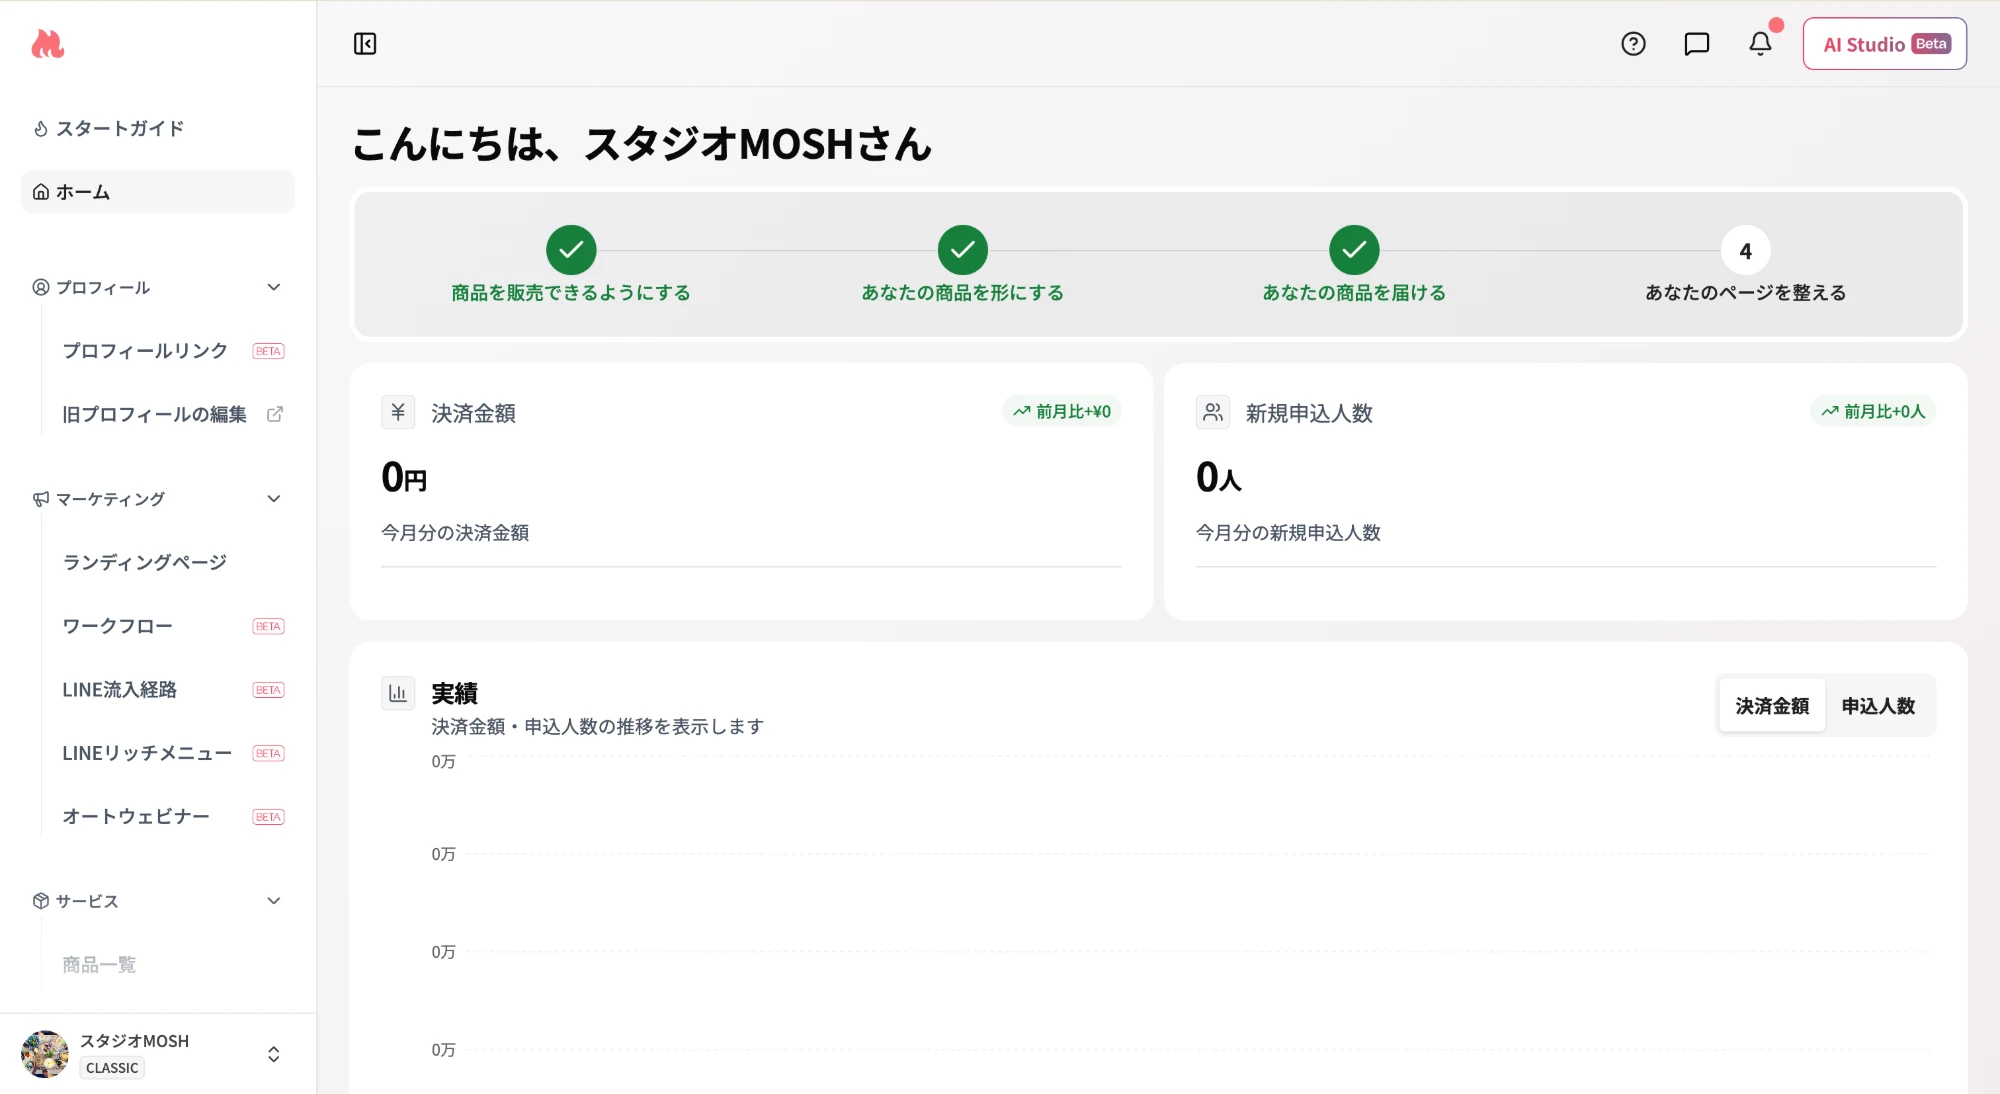
Task: Click step 4 circle for あなたのページを整える
Action: [1746, 251]
